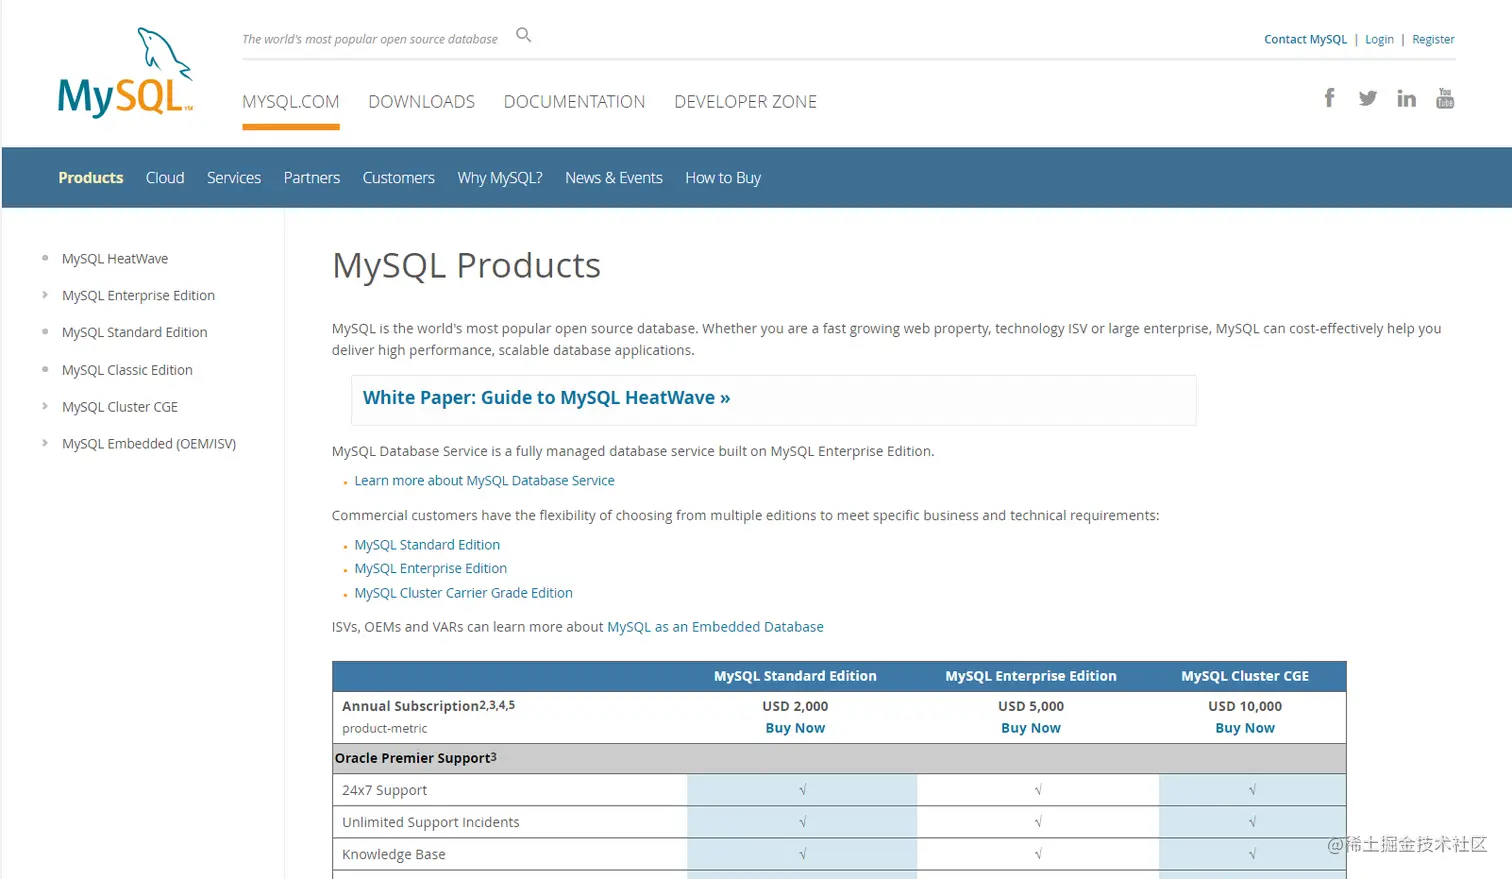Image resolution: width=1512 pixels, height=879 pixels.
Task: Click MySQL Enterprise Edition table header
Action: [1031, 676]
